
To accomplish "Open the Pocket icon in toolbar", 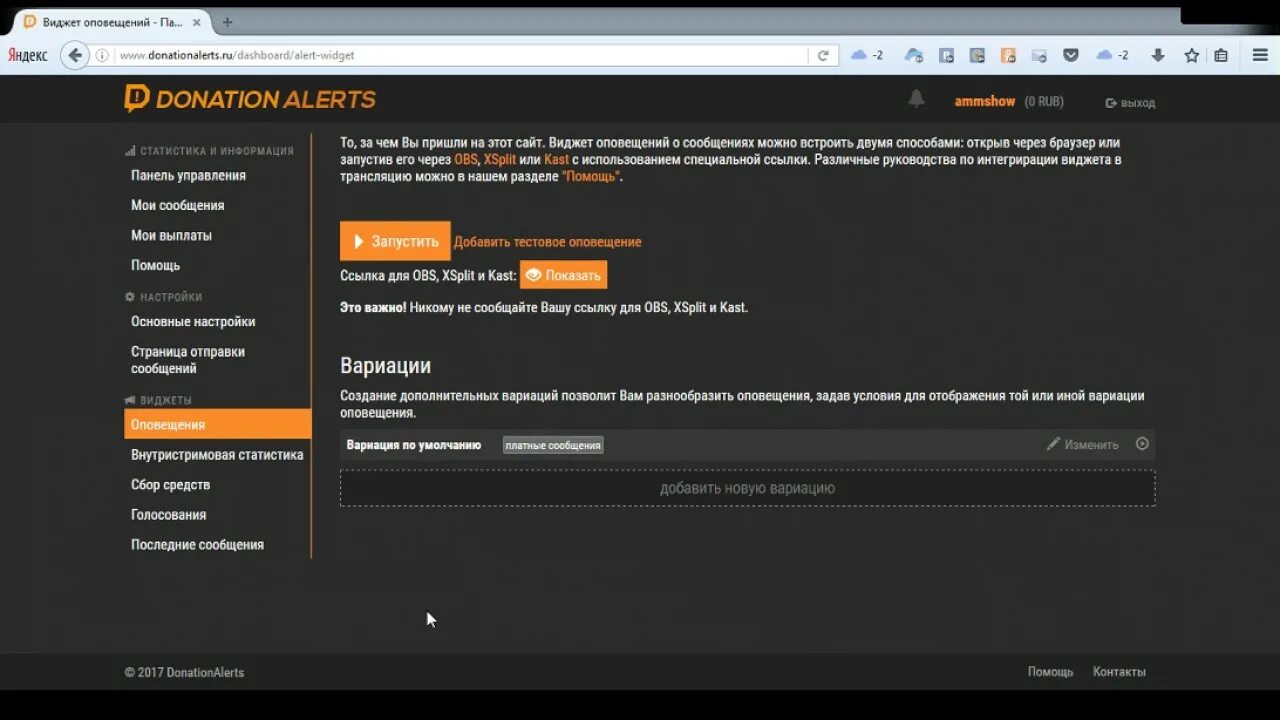I will coord(1071,56).
